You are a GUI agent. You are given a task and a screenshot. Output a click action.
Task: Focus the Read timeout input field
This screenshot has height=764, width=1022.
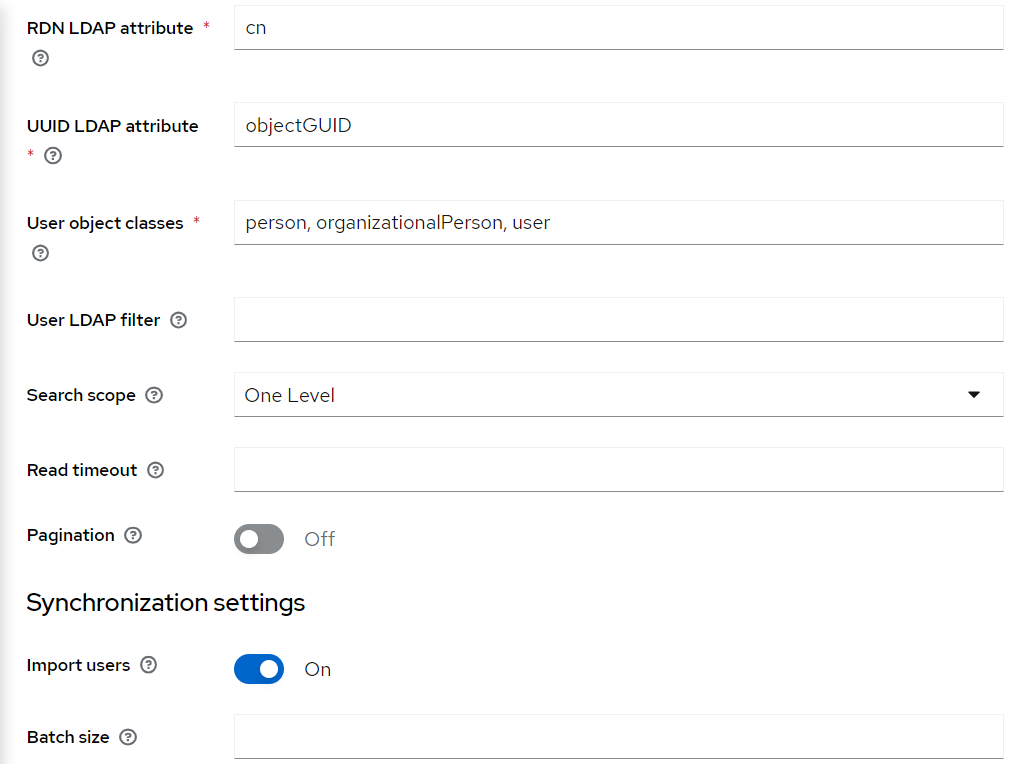point(618,469)
